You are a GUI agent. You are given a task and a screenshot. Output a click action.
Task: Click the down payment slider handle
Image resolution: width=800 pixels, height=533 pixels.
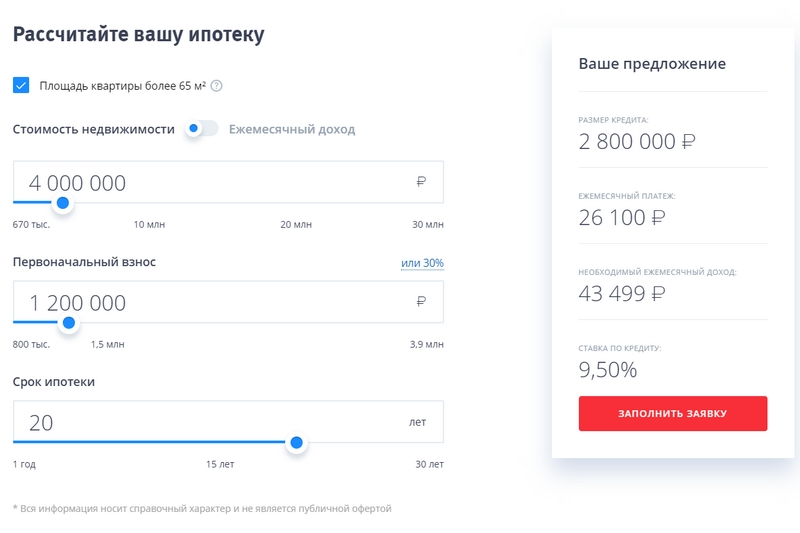(x=68, y=323)
